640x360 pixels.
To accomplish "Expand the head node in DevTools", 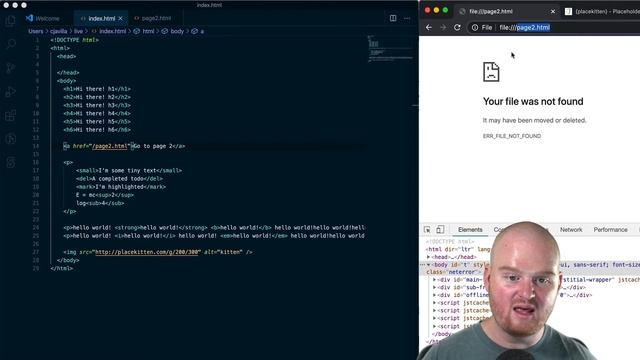I will click(x=428, y=257).
